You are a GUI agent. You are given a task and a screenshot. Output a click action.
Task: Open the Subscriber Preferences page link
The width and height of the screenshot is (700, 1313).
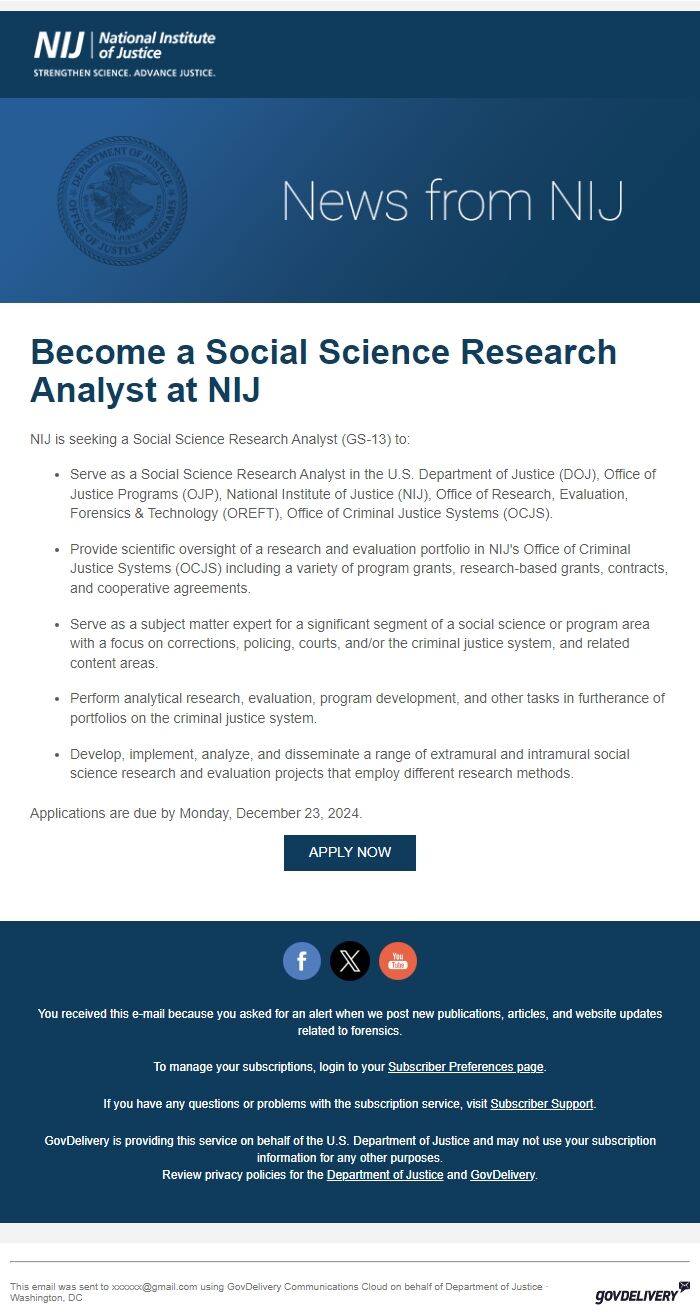(466, 1067)
